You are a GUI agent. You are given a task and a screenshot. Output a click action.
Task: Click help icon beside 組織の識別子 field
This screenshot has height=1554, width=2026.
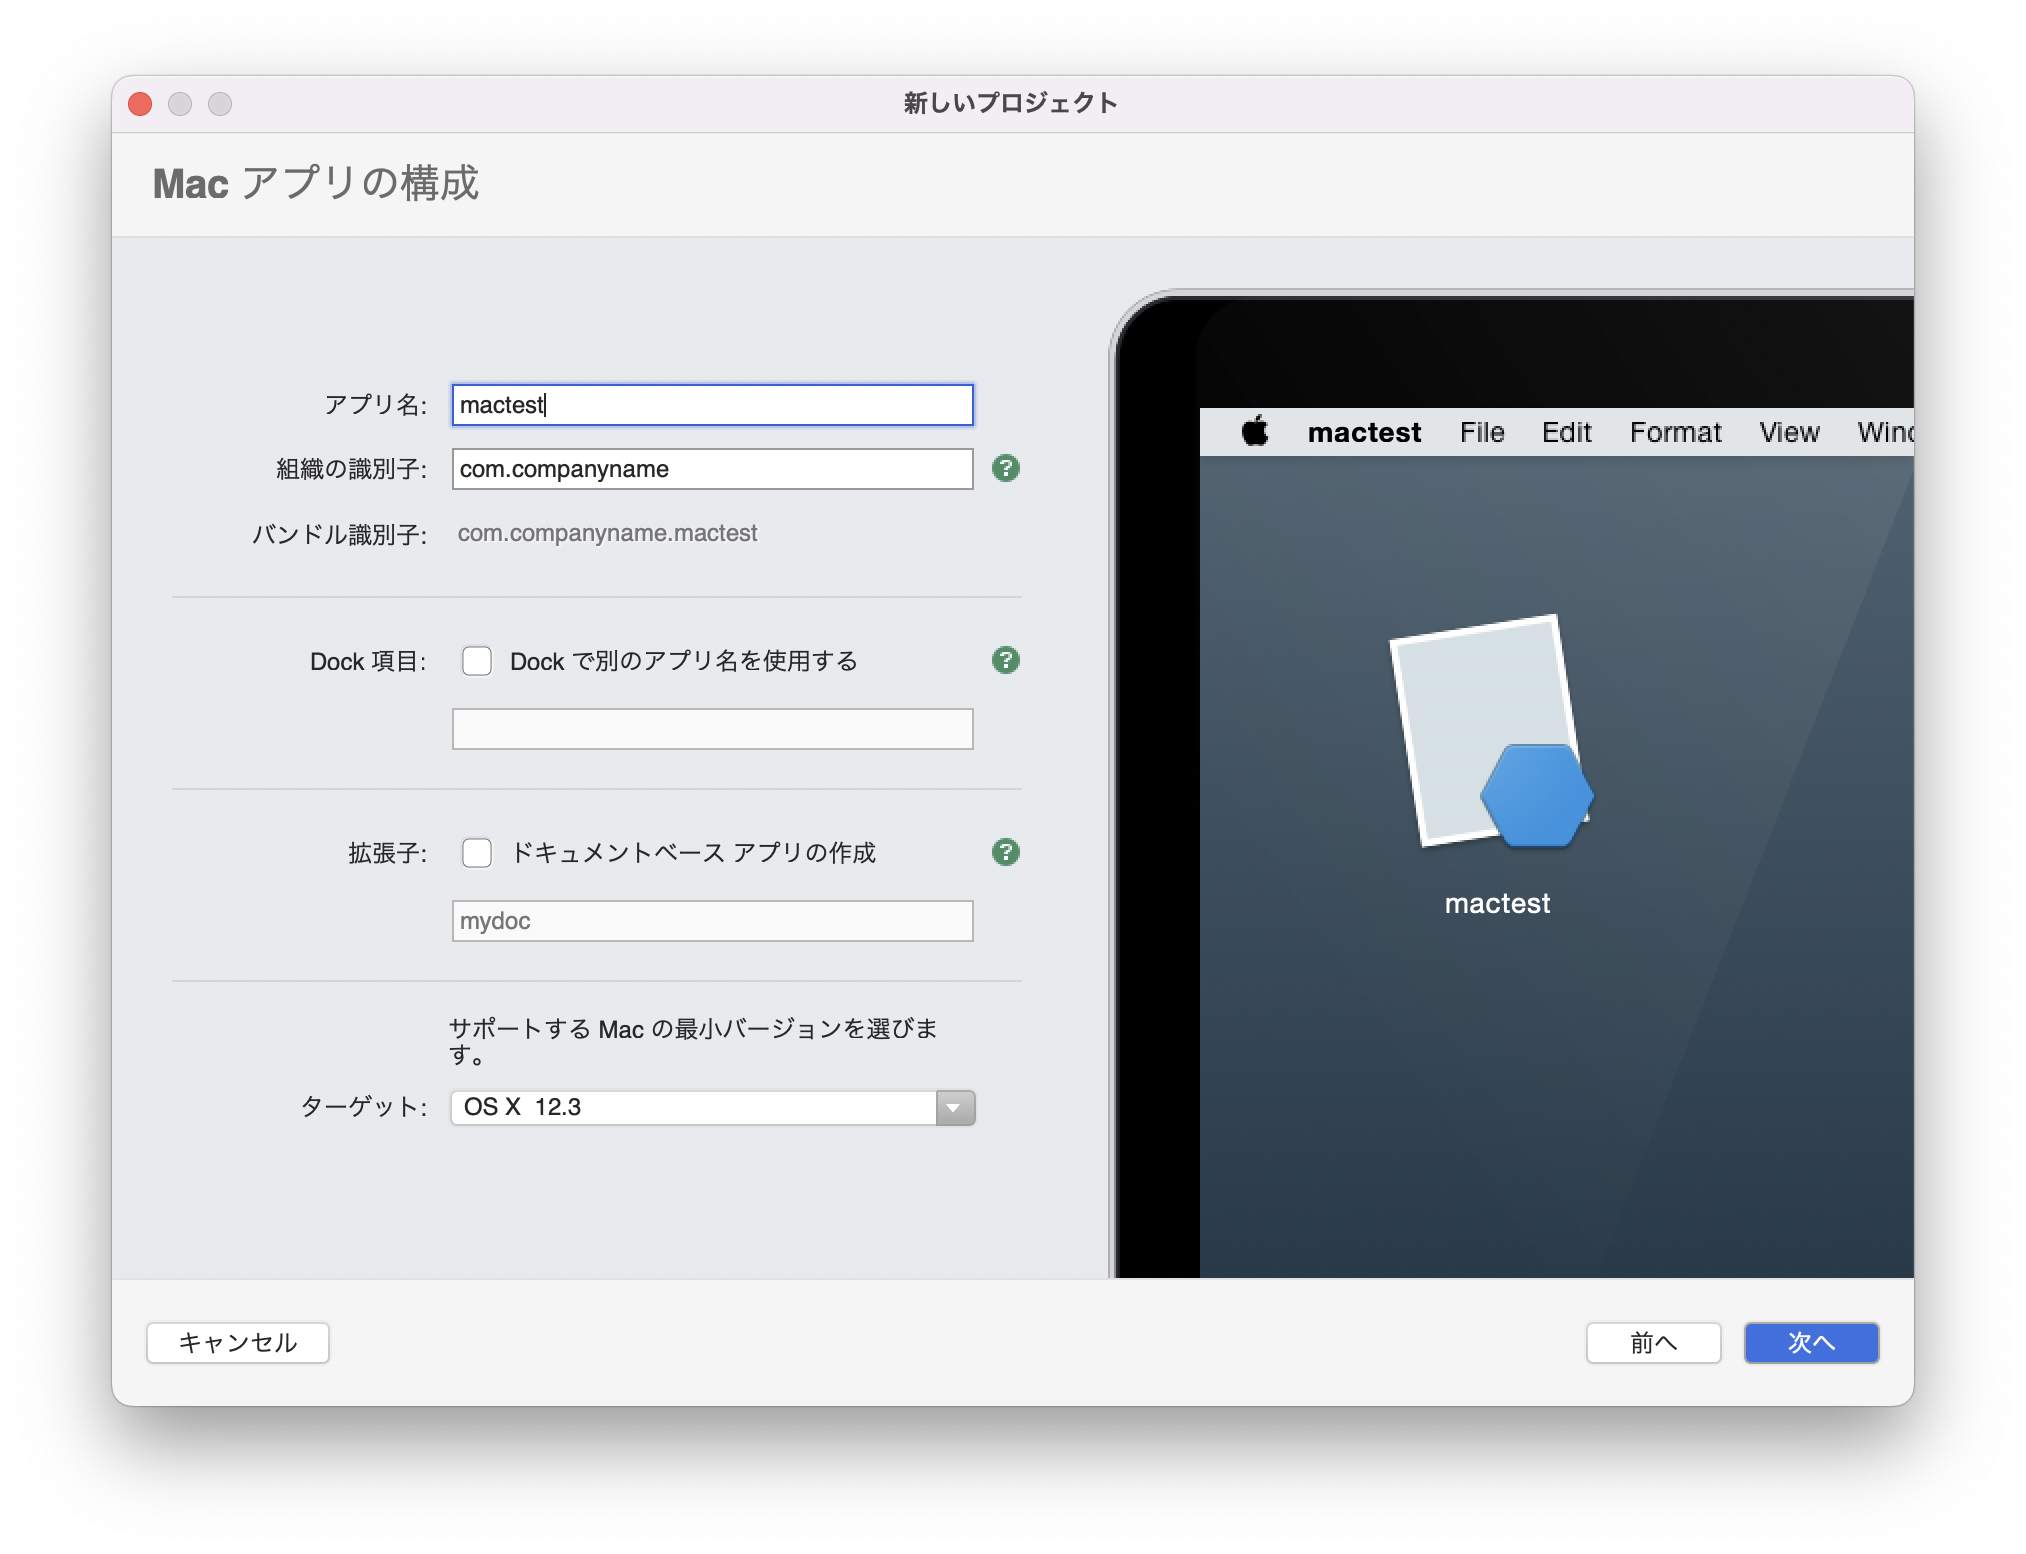[x=1005, y=468]
